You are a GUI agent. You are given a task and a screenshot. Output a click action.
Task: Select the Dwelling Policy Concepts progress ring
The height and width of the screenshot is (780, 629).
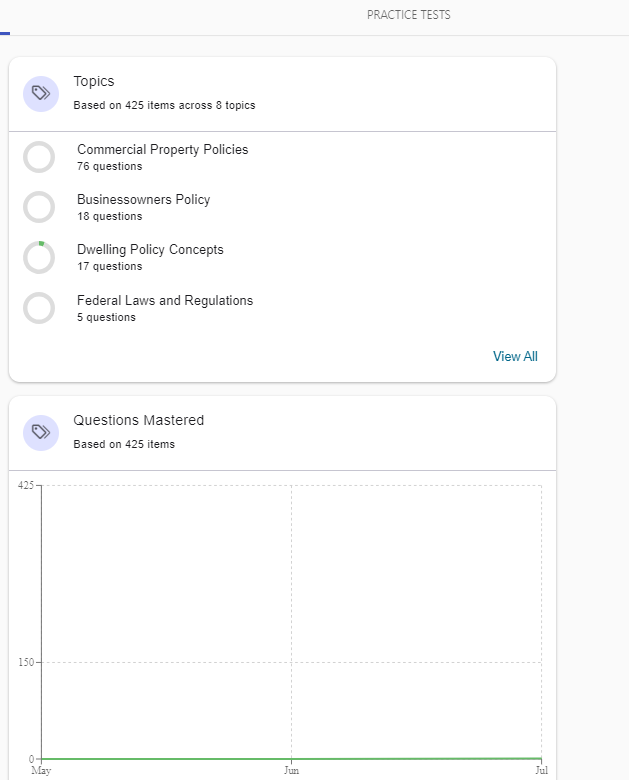coord(39,257)
